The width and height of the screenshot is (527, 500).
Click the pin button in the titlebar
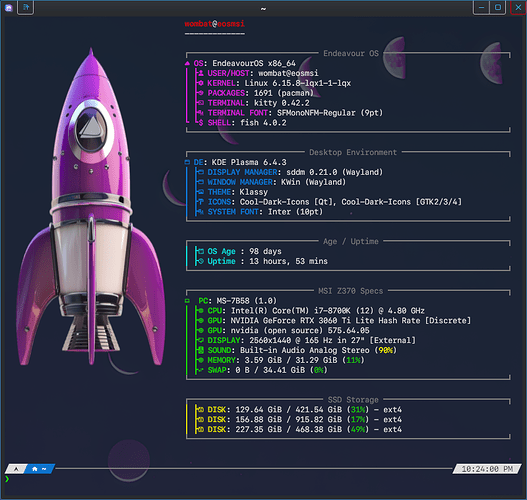(26, 7)
